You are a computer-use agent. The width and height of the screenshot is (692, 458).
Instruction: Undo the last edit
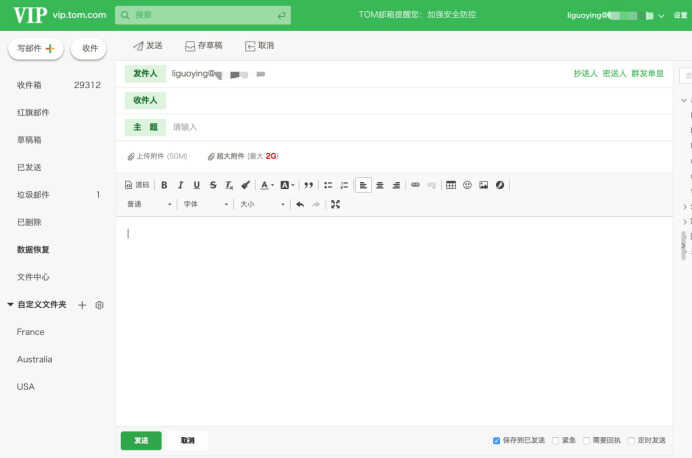click(x=300, y=204)
